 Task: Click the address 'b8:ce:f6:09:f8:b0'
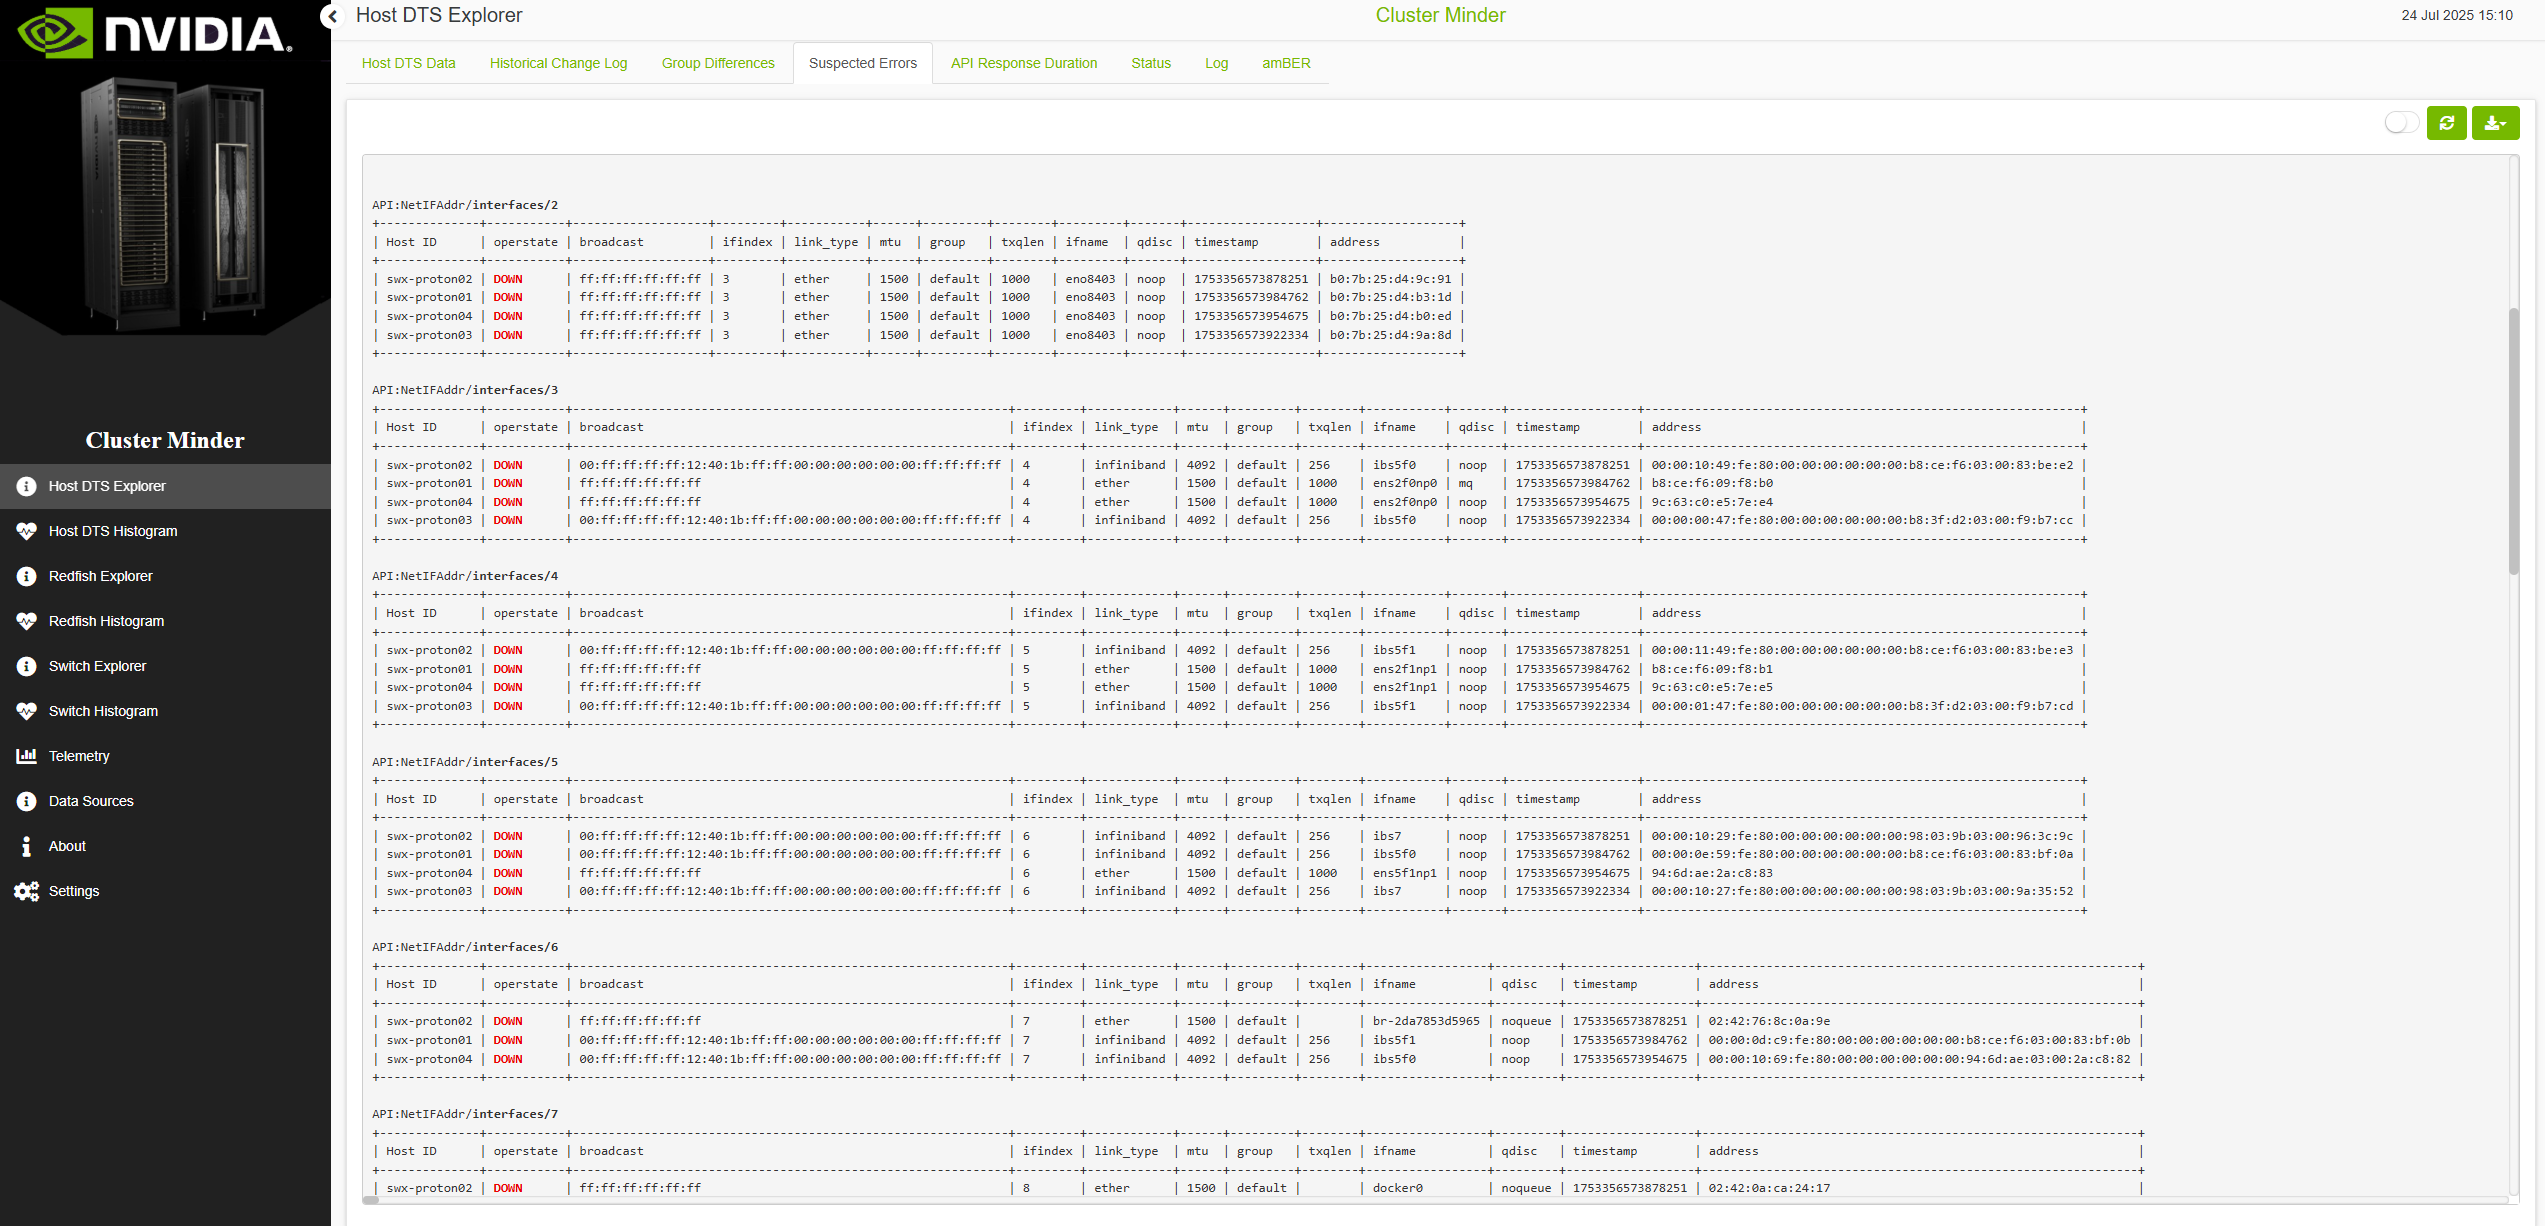pos(1712,483)
